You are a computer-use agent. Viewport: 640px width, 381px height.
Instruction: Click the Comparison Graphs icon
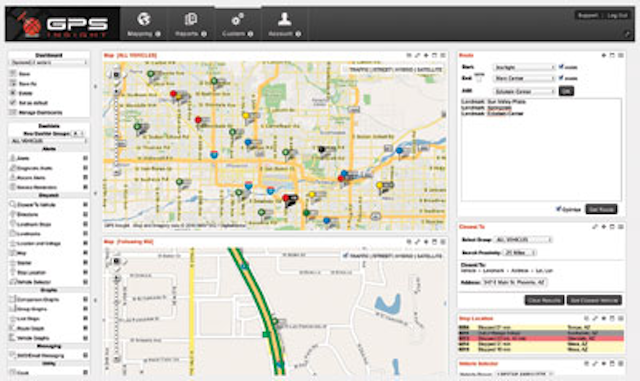[13, 299]
